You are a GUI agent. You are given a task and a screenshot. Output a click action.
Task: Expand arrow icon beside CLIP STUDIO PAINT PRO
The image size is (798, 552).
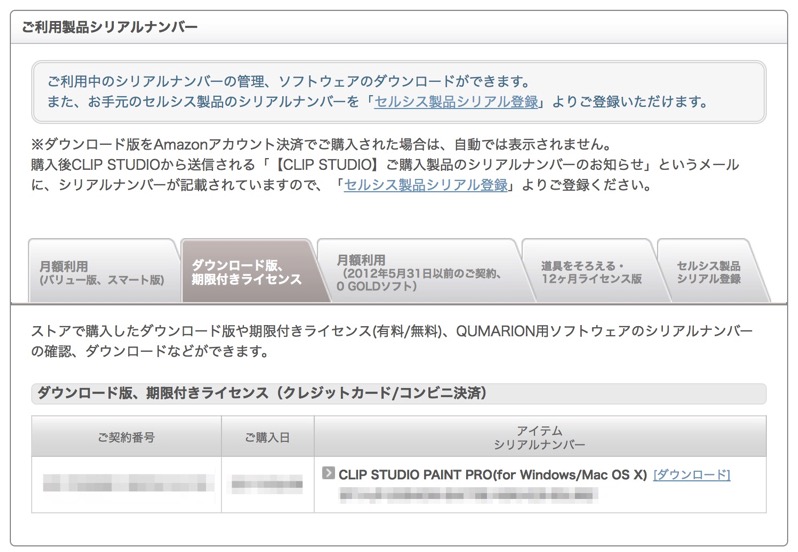[328, 473]
